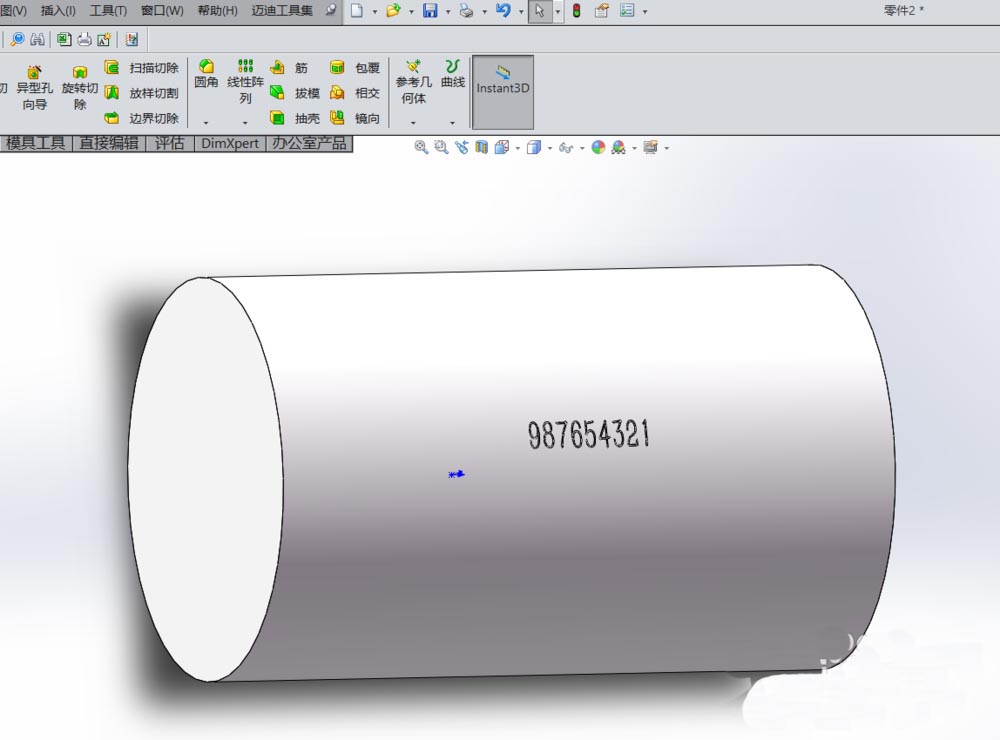Expand the Fillet (圆角) dropdown arrow

pyautogui.click(x=206, y=122)
